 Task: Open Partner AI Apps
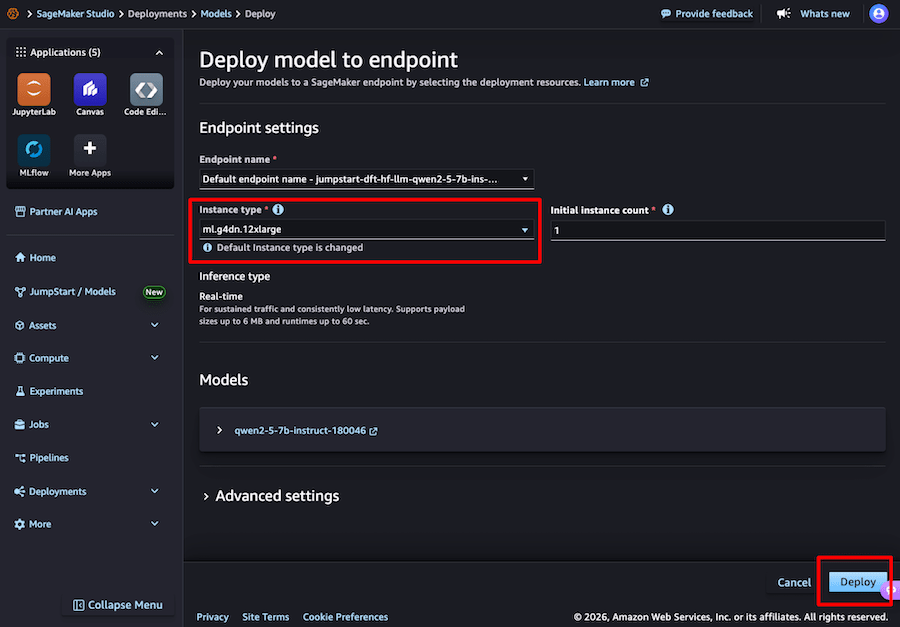click(56, 212)
